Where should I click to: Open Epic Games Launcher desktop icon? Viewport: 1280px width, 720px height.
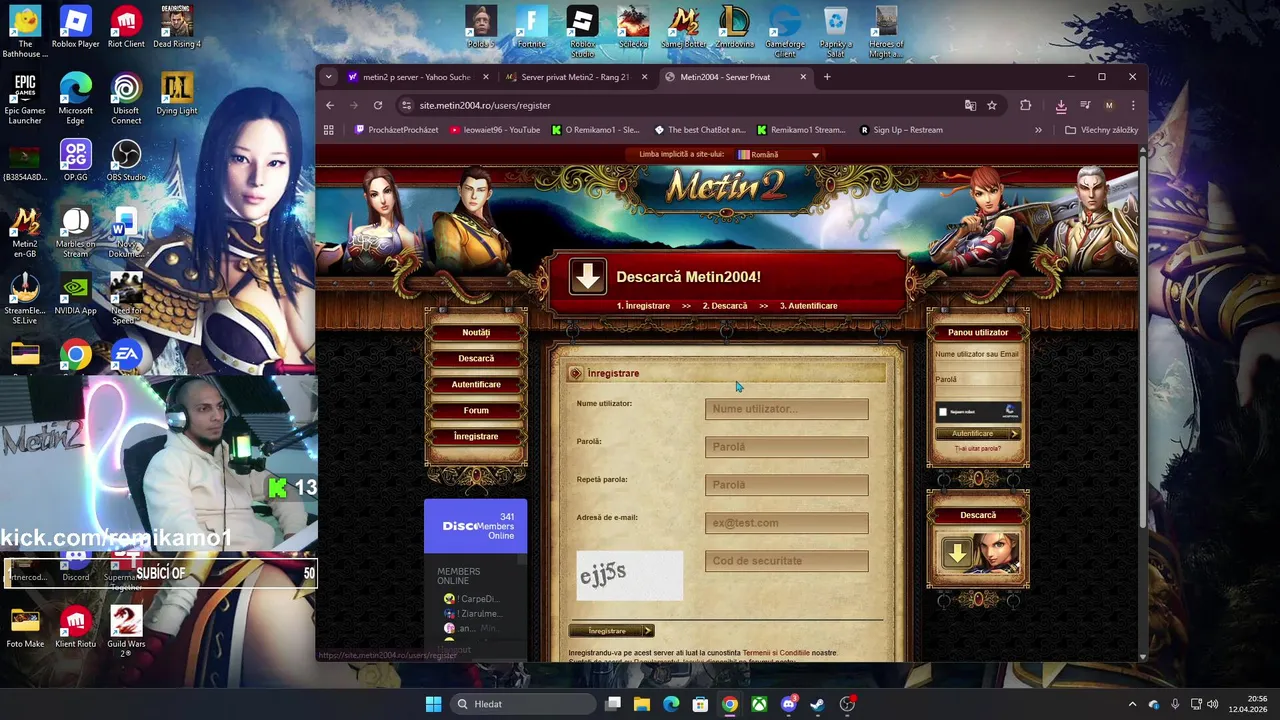25,98
